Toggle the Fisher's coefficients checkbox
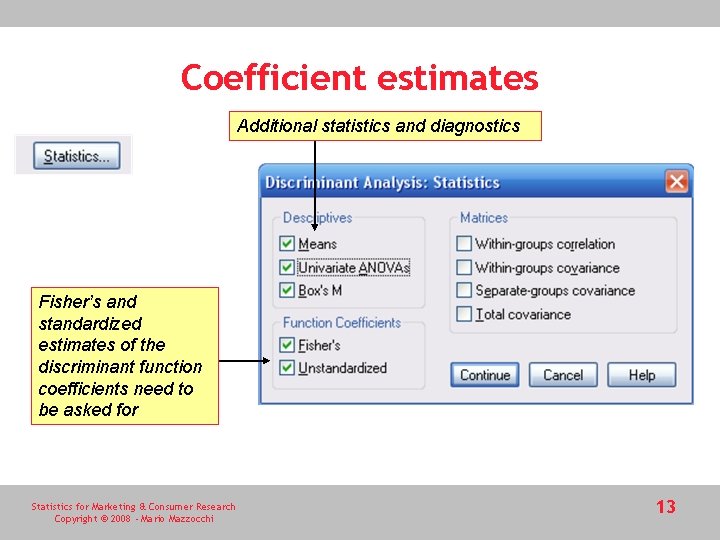Viewport: 720px width, 540px height. pos(287,345)
